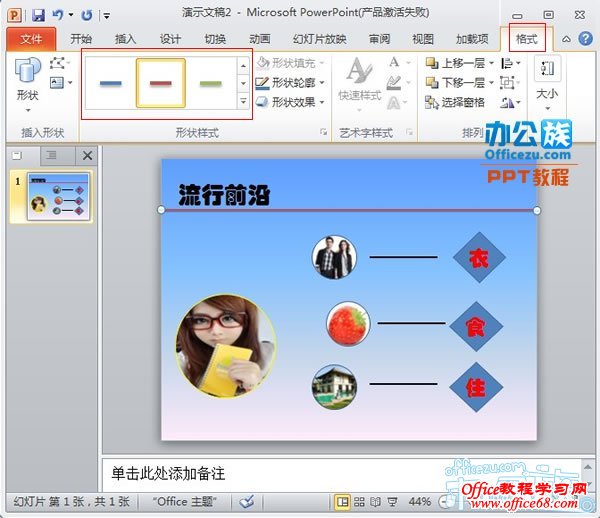Click the spell check status bar icon
Screen dimensions: 600x518
point(247,502)
